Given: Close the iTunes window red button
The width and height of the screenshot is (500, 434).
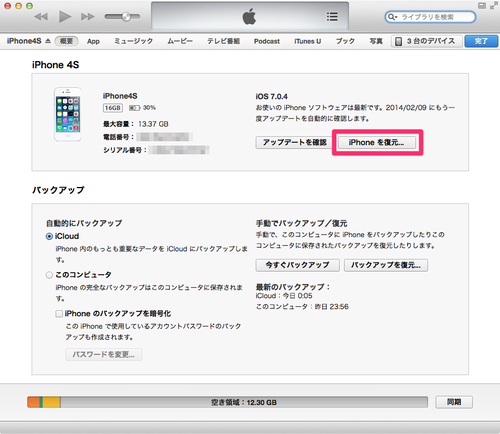Looking at the screenshot, I should coord(7,6).
